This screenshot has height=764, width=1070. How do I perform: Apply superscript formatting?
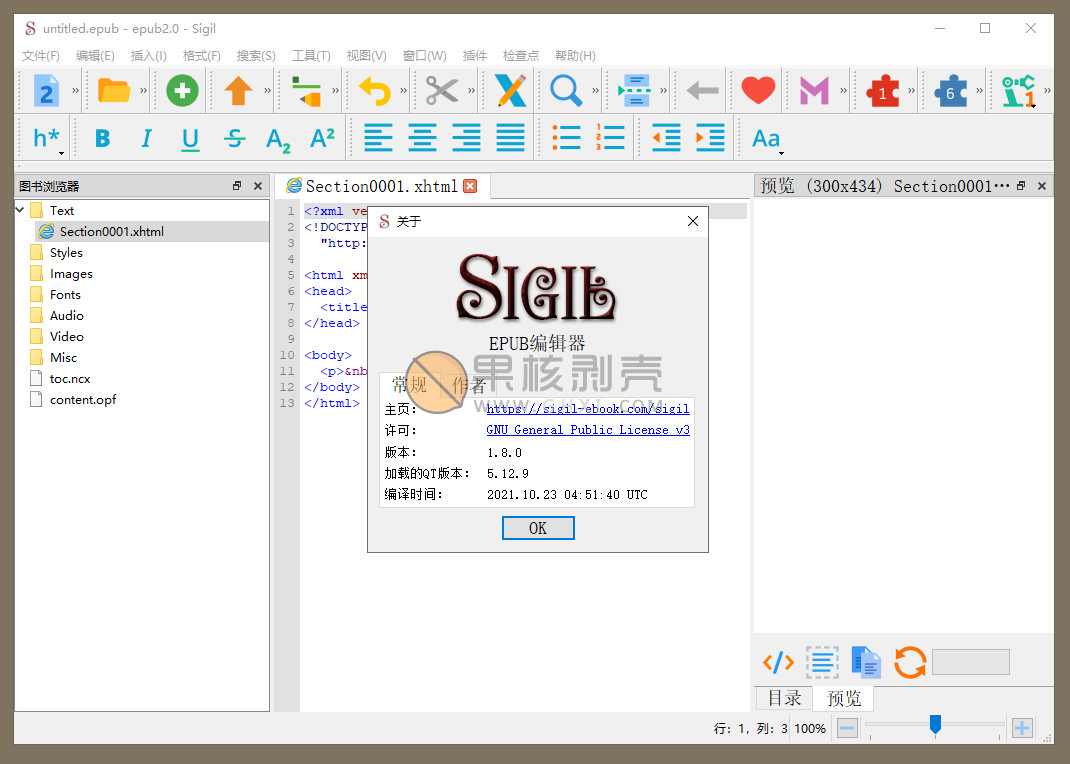point(322,138)
